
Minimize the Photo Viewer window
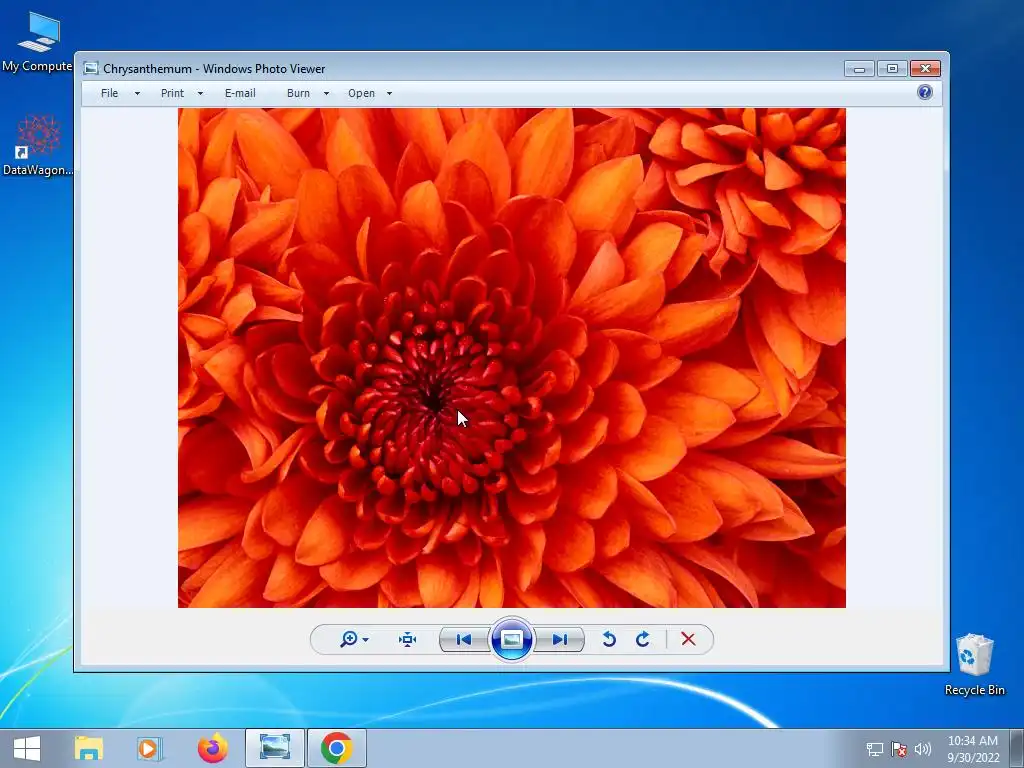(859, 69)
